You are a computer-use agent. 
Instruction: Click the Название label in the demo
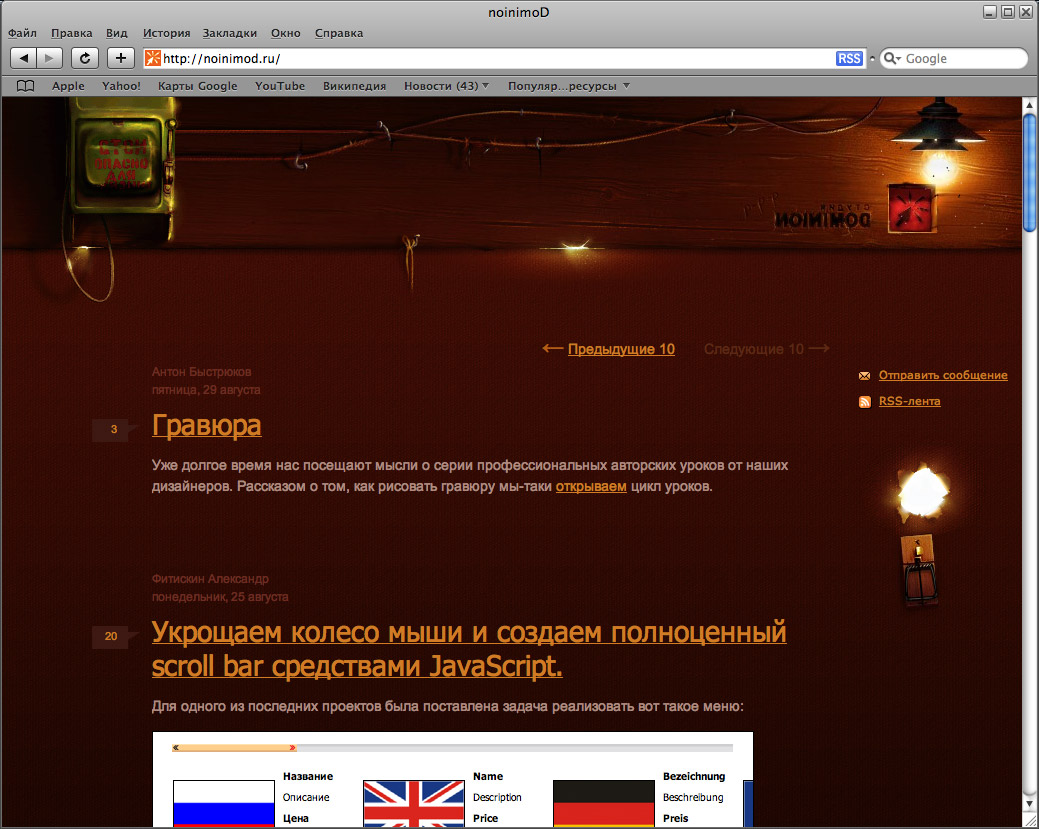[308, 776]
